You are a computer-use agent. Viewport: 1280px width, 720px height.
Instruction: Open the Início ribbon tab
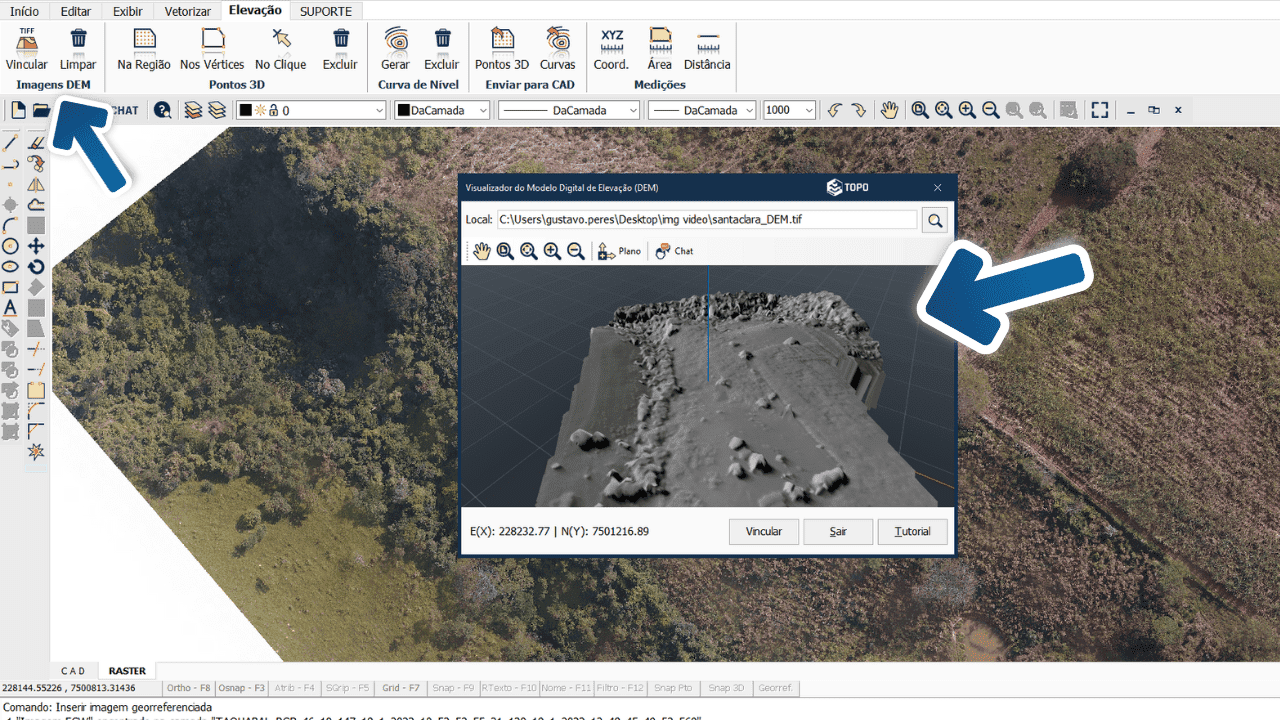[x=25, y=11]
